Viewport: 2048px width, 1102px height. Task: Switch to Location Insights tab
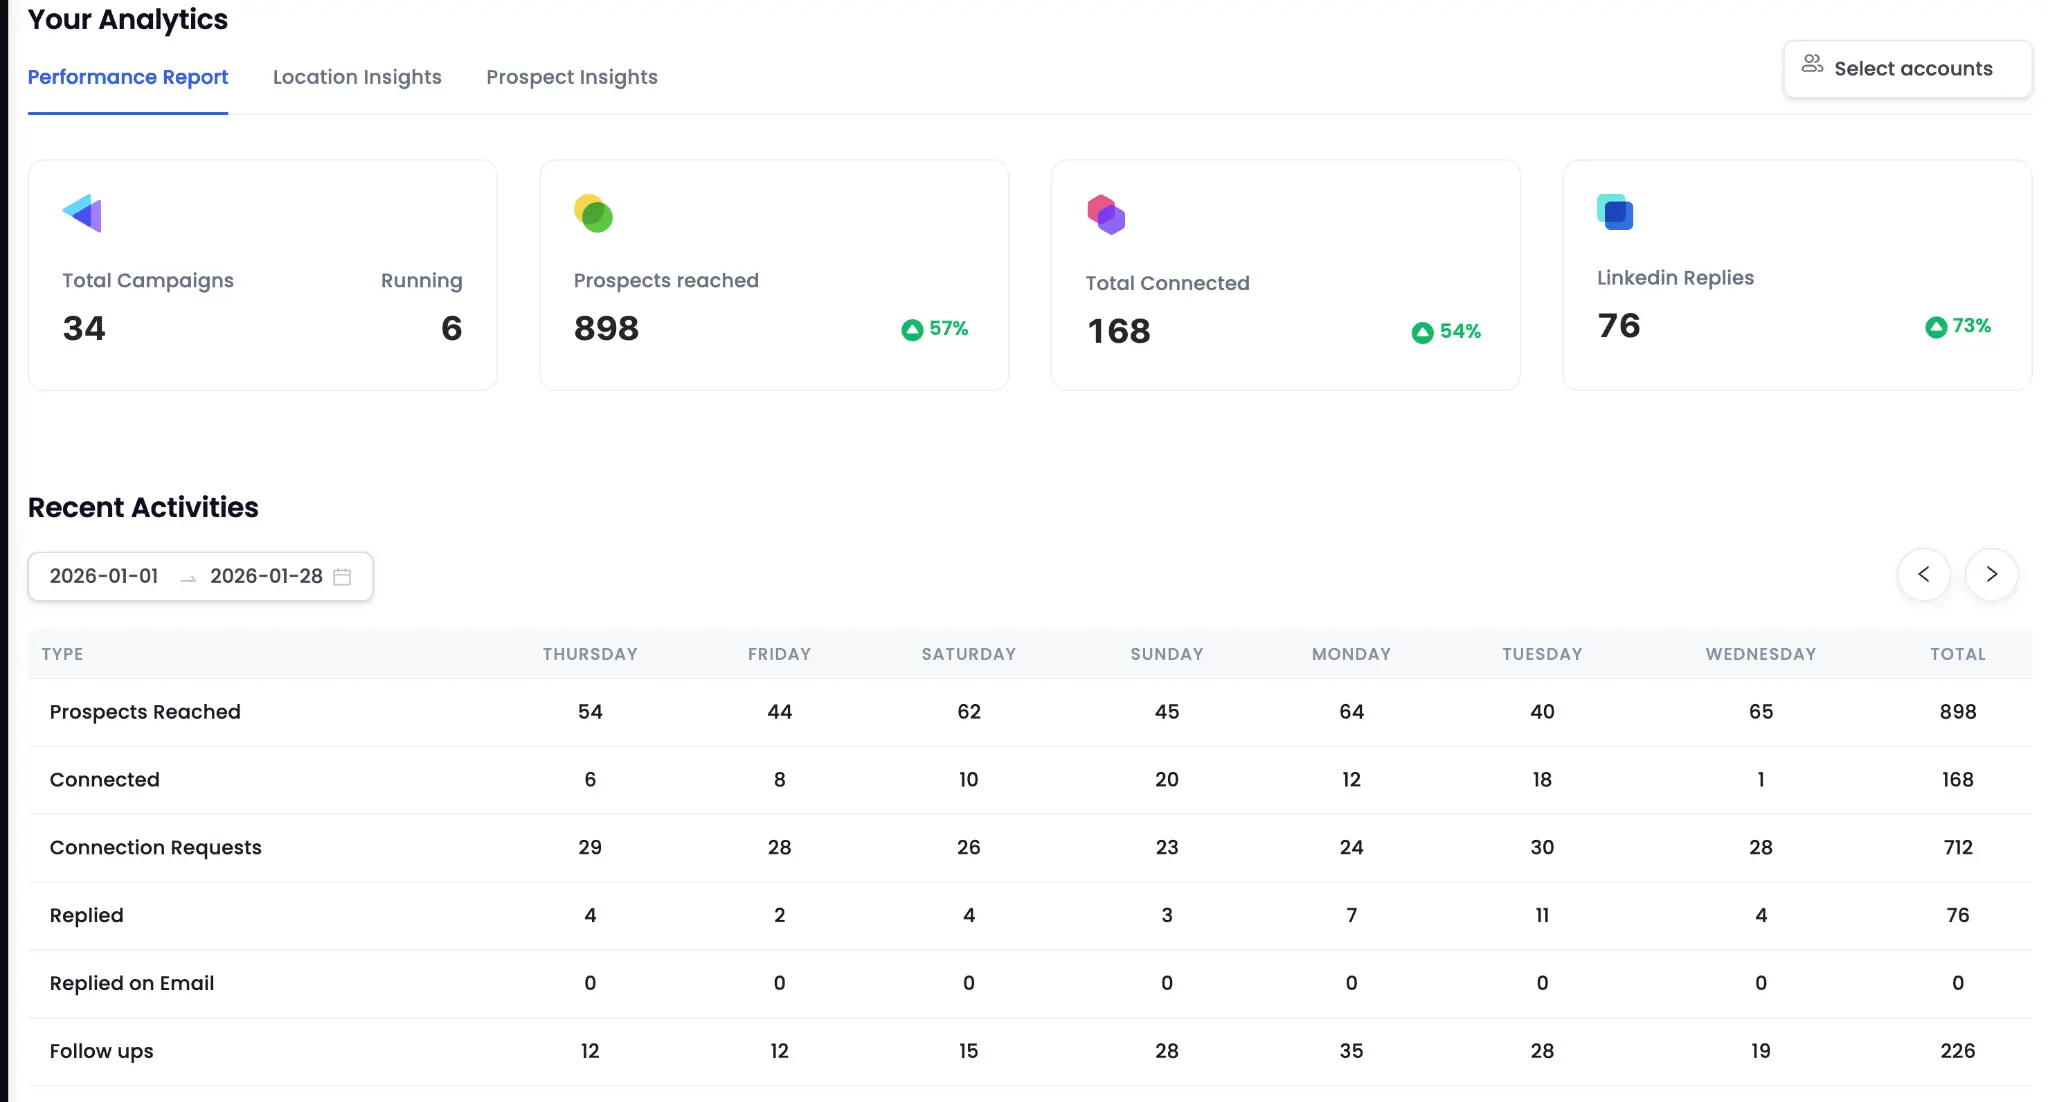tap(357, 77)
